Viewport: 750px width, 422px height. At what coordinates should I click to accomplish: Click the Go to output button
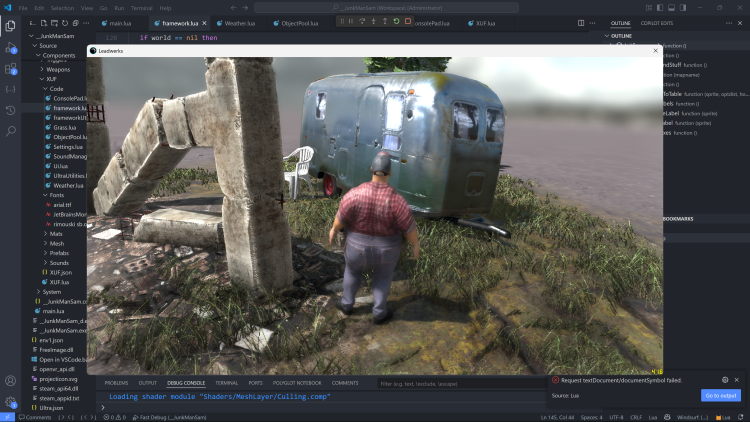tap(720, 396)
